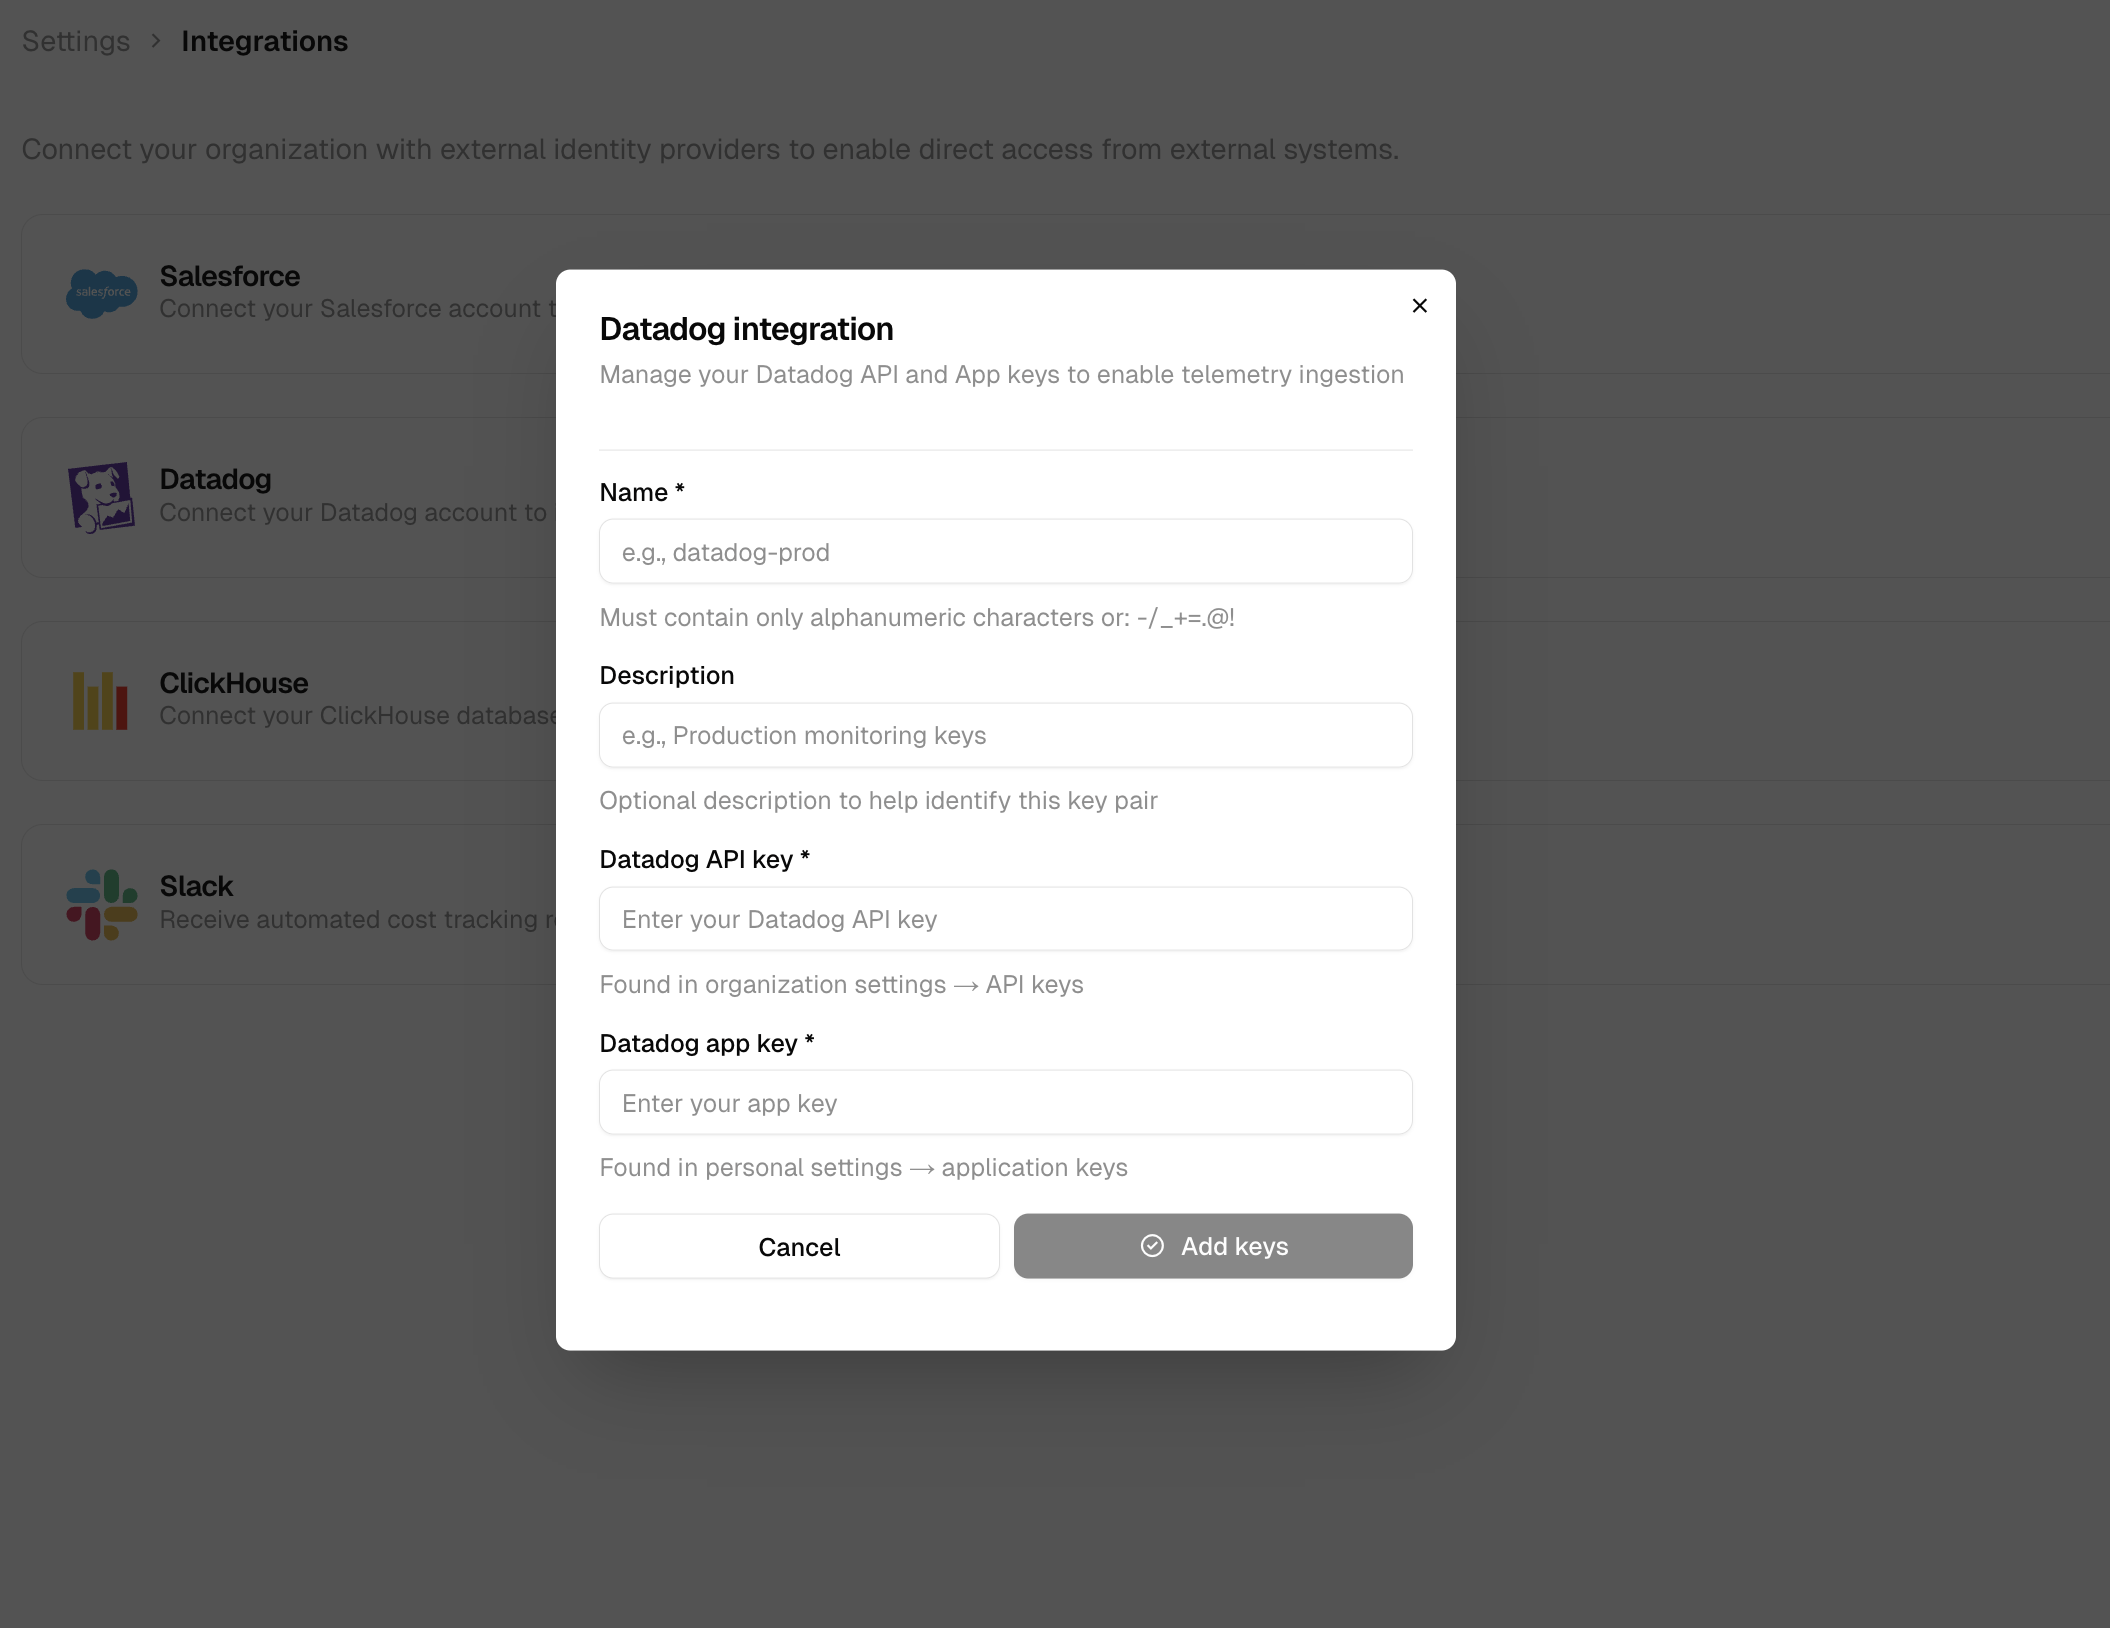2110x1628 pixels.
Task: Click the Datadog integration dialog title
Action: click(746, 328)
